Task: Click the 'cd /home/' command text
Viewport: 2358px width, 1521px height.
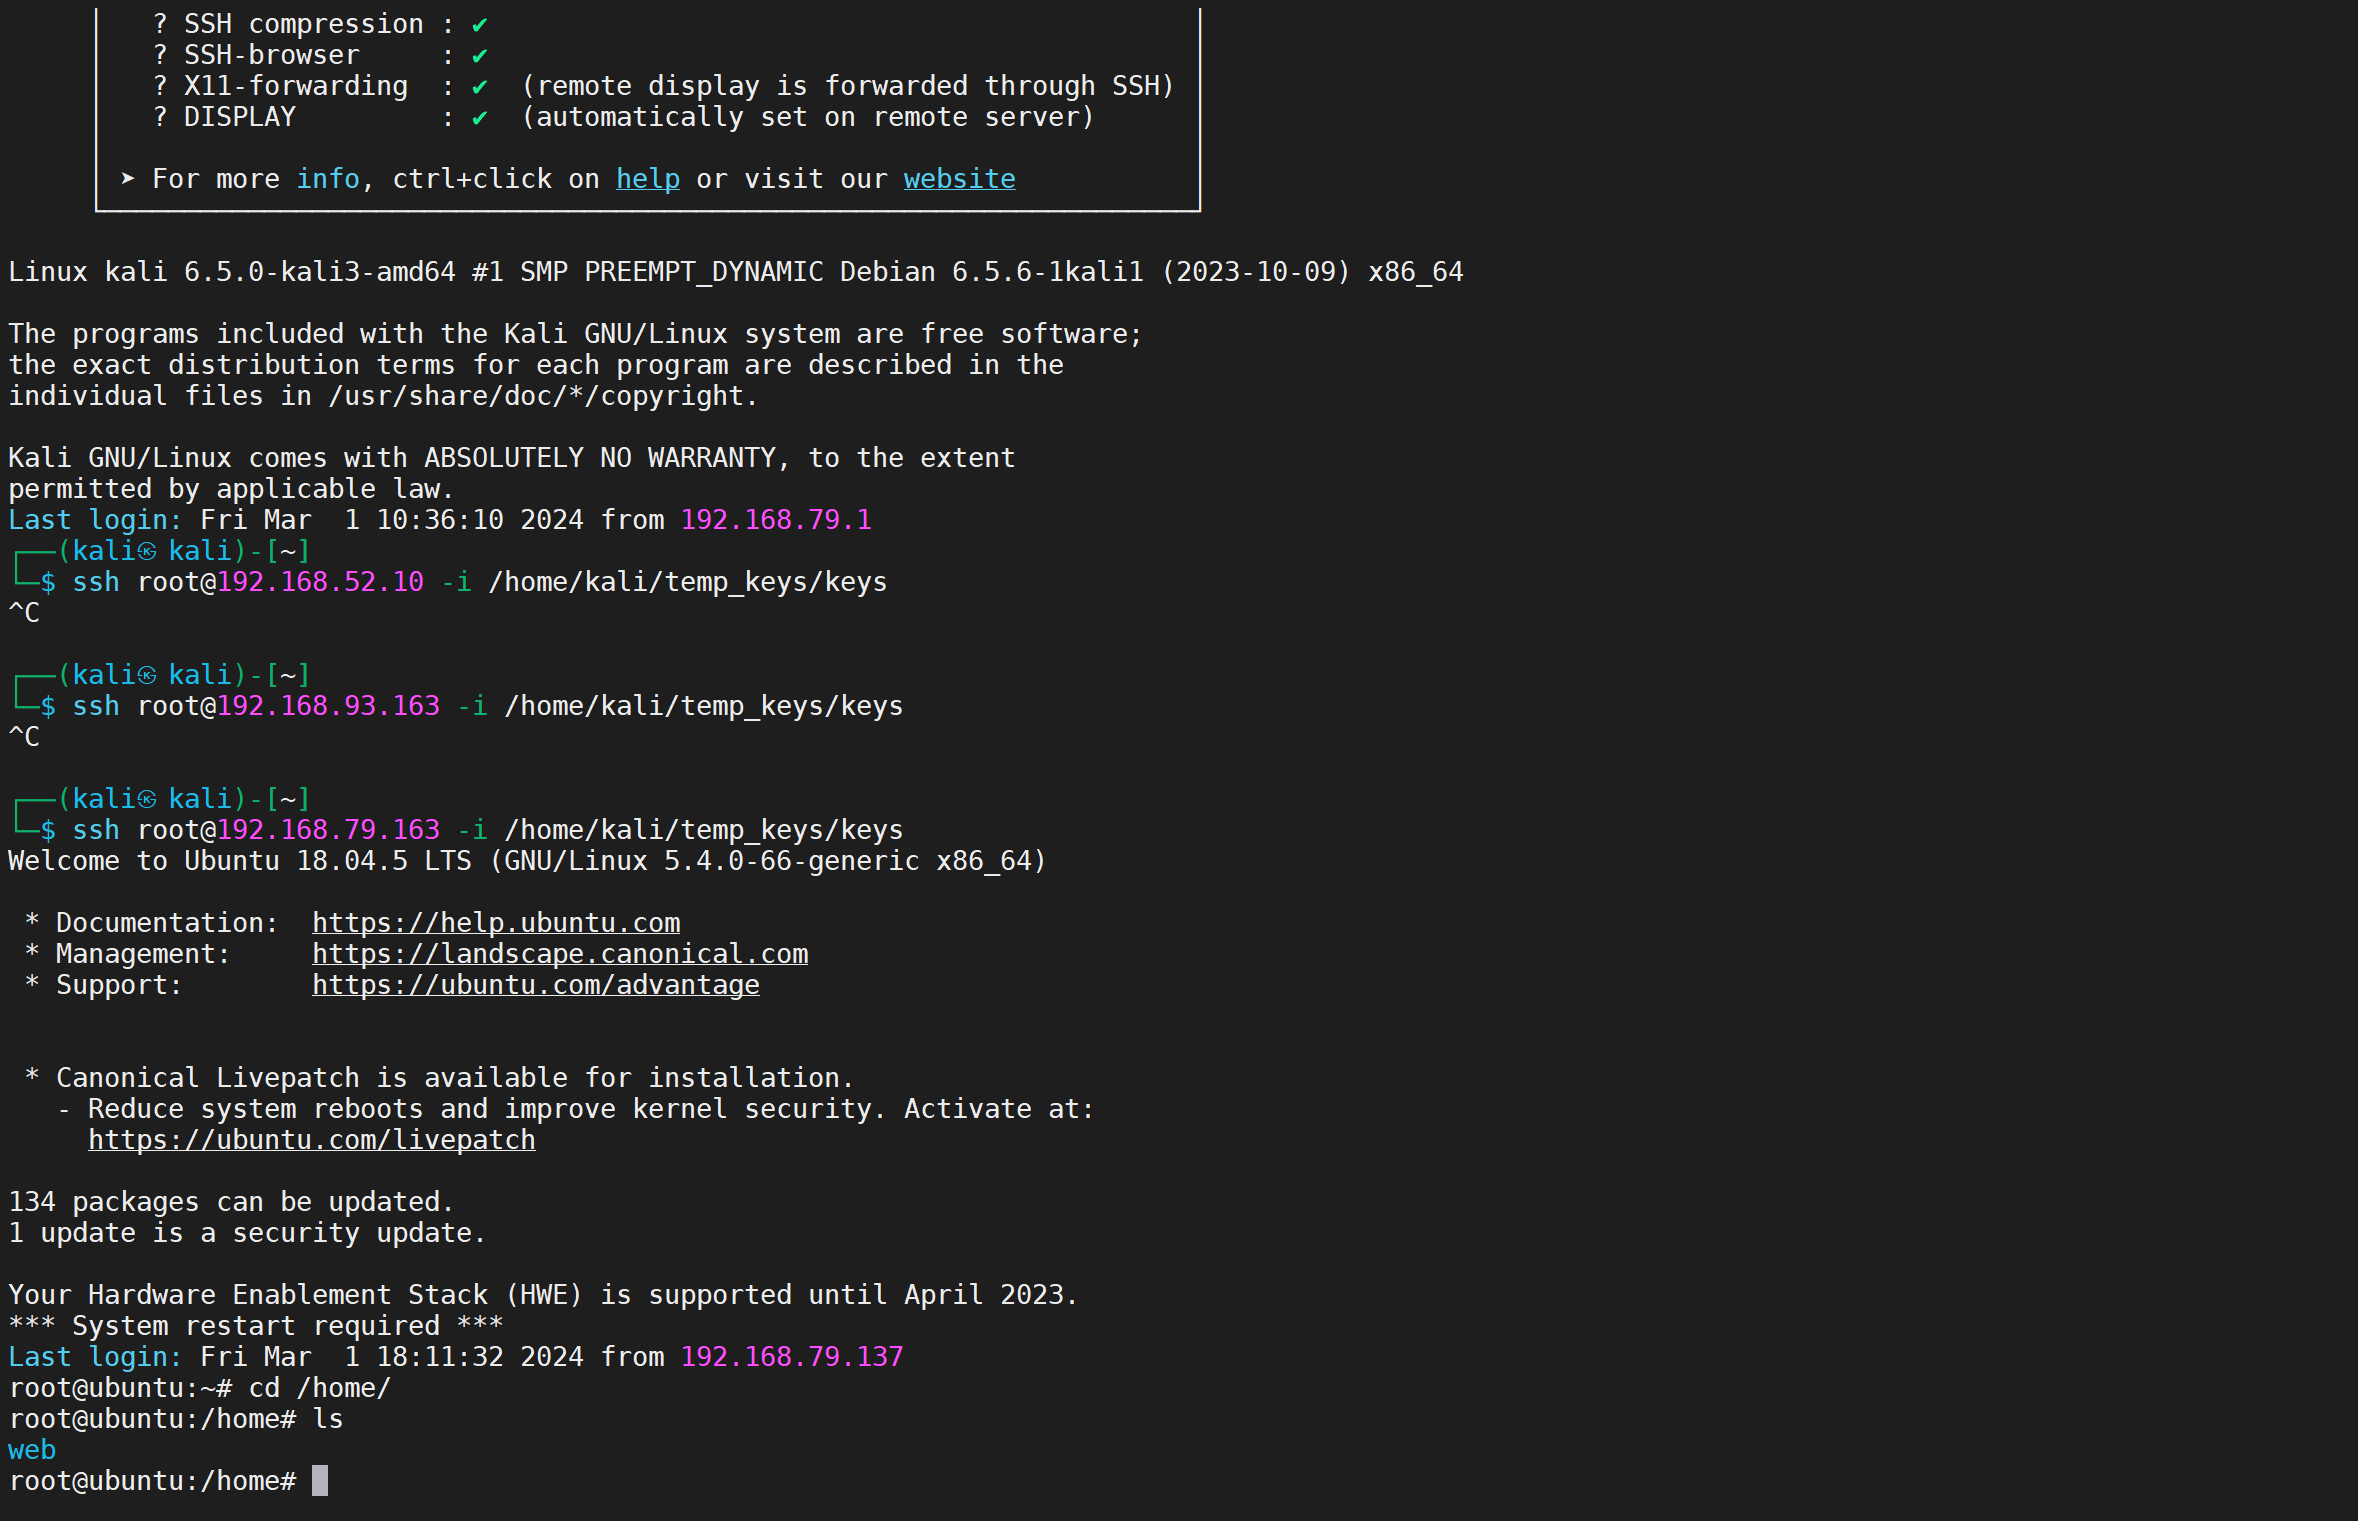Action: [x=319, y=1387]
